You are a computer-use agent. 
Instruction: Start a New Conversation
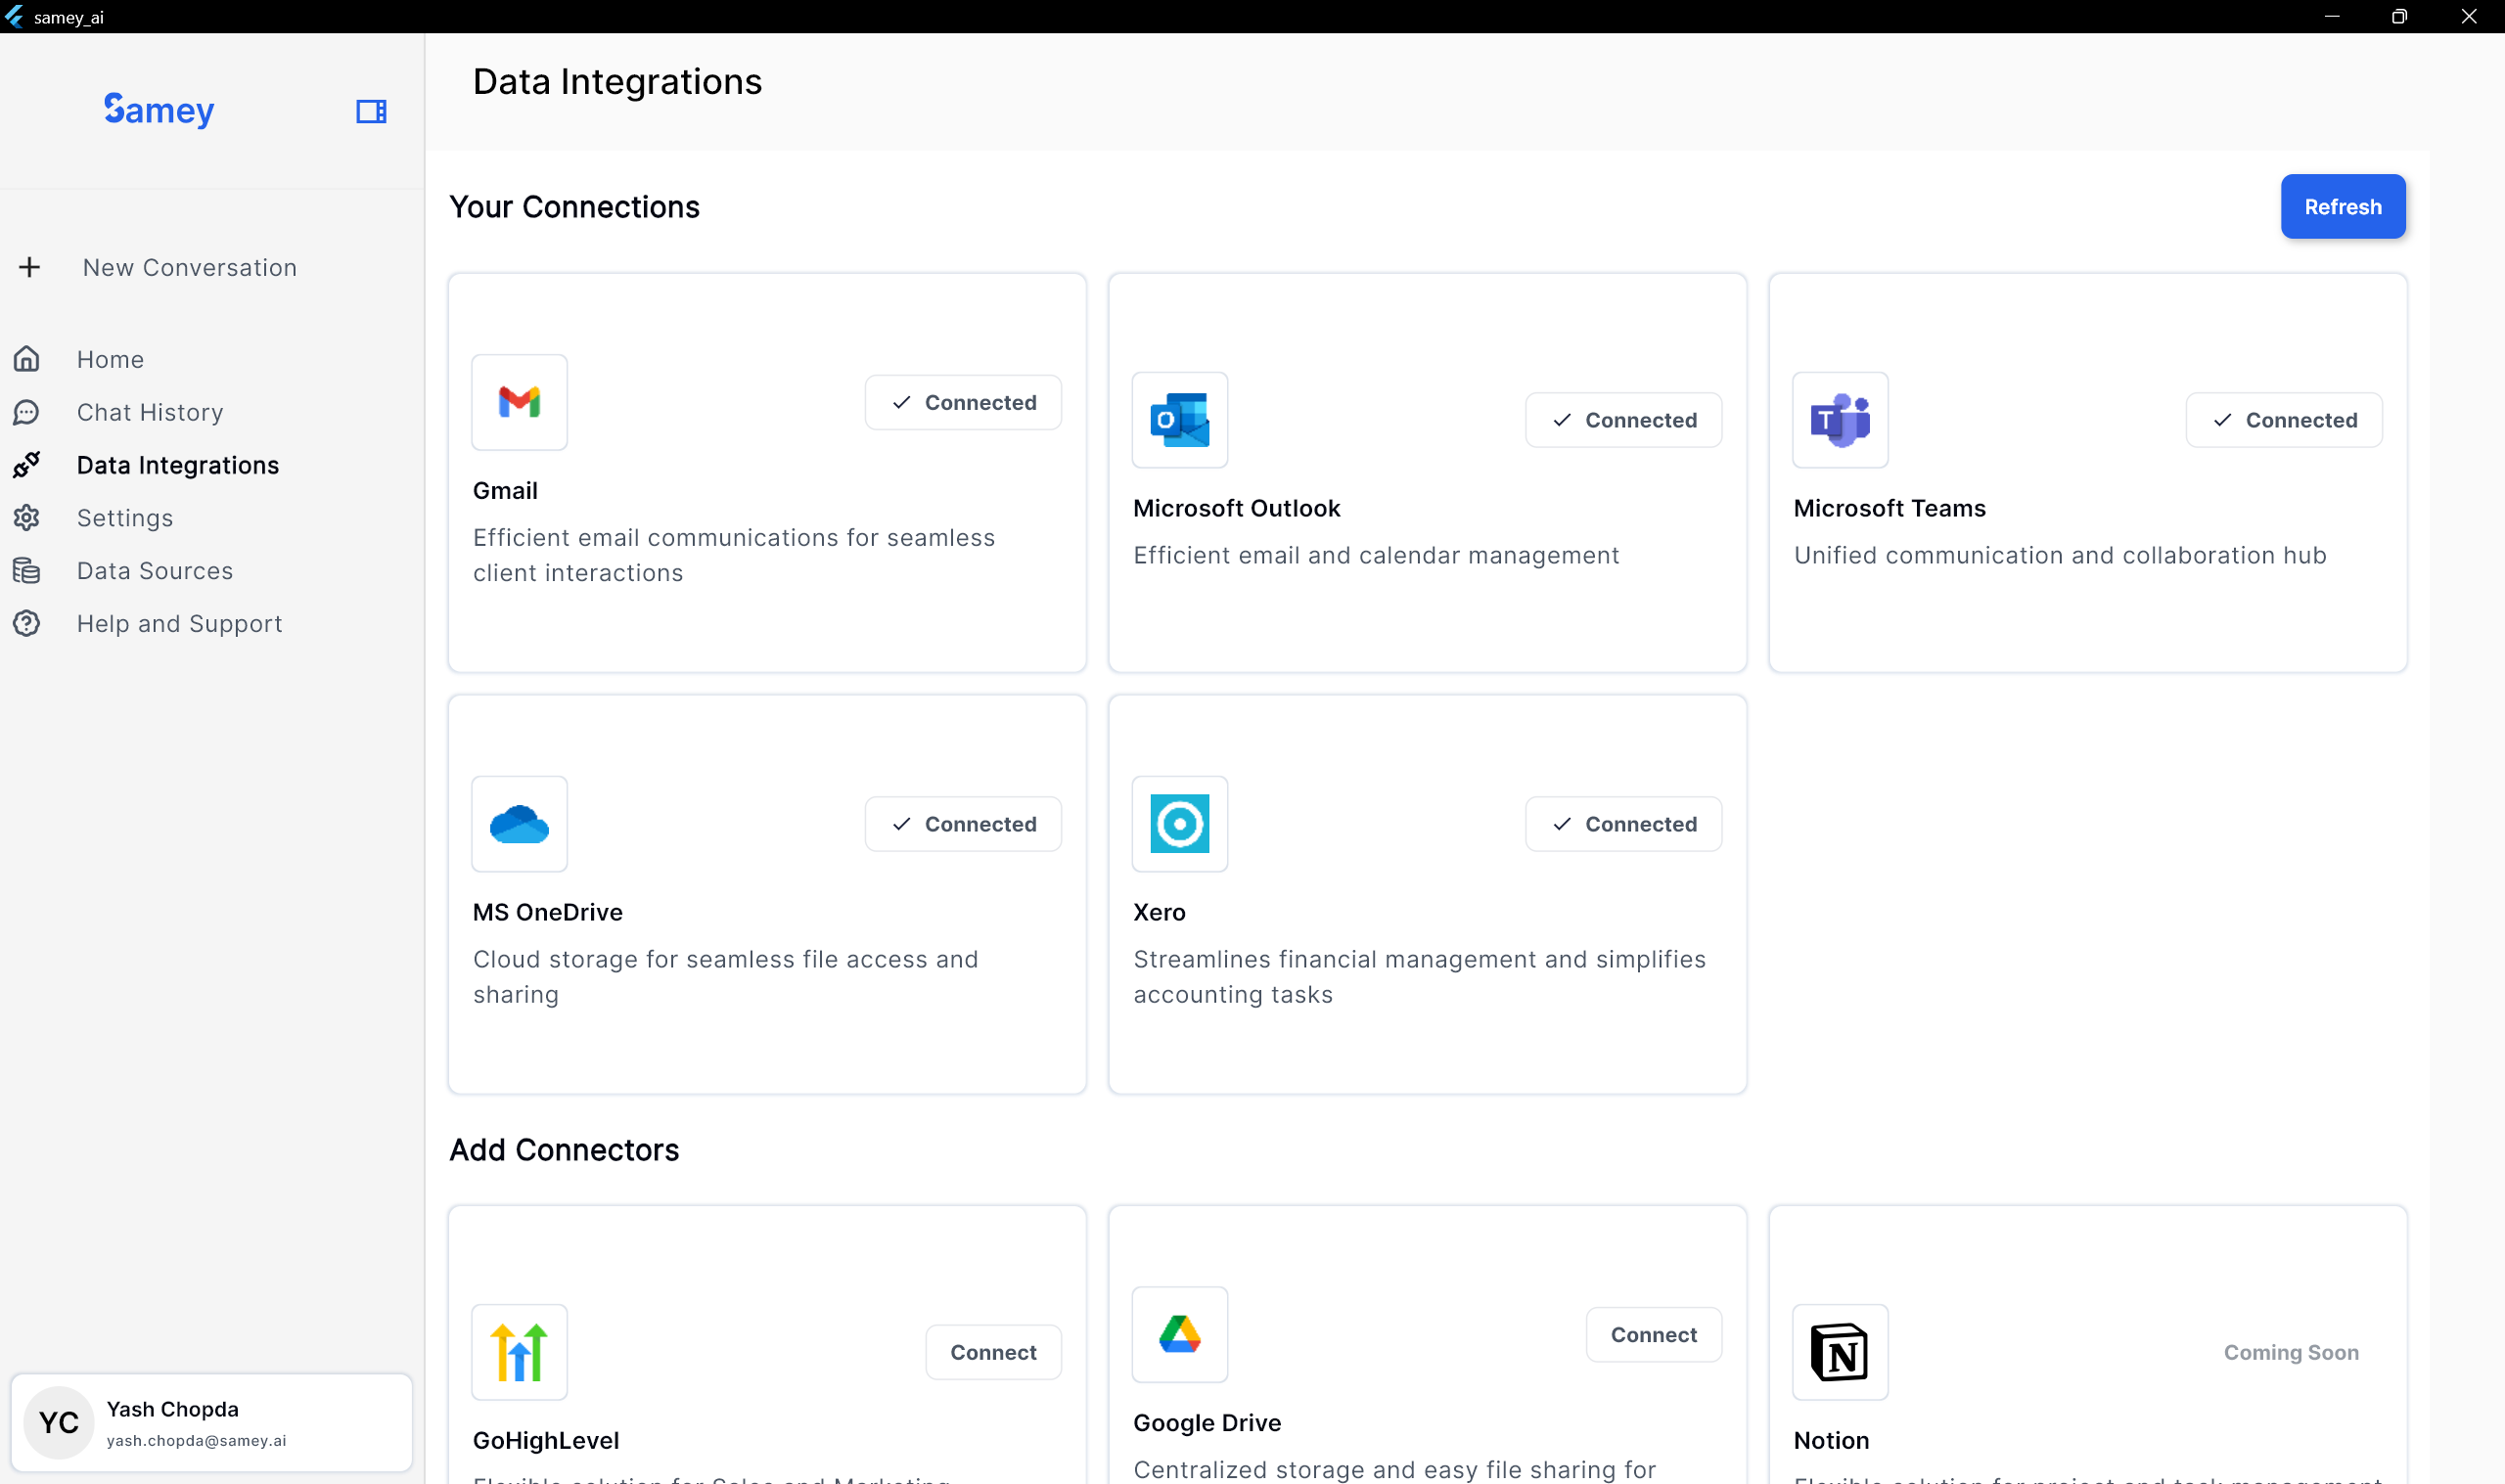tap(190, 267)
